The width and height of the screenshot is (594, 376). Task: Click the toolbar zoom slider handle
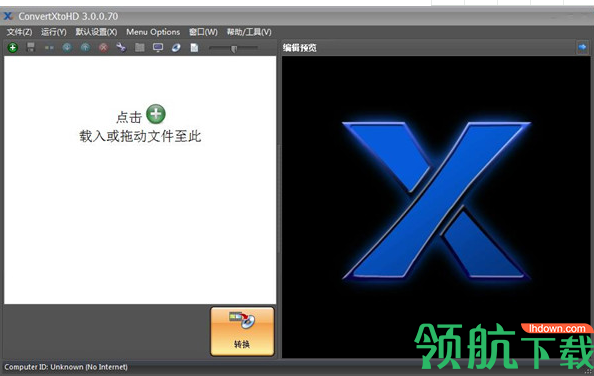(x=234, y=48)
